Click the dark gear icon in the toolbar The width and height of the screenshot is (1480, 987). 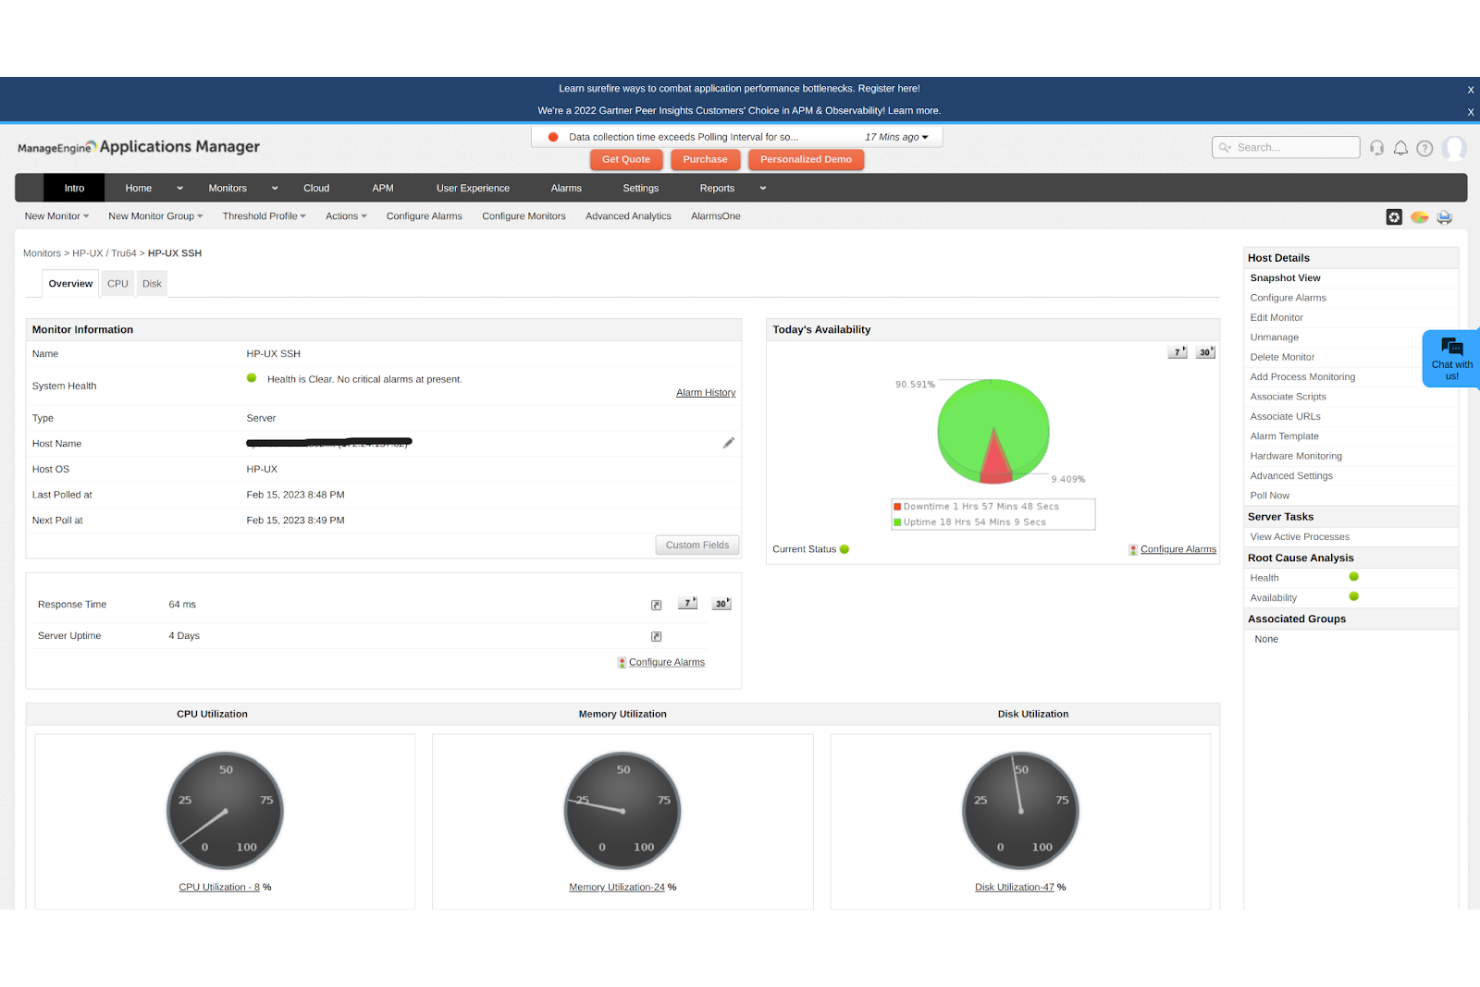[1394, 217]
